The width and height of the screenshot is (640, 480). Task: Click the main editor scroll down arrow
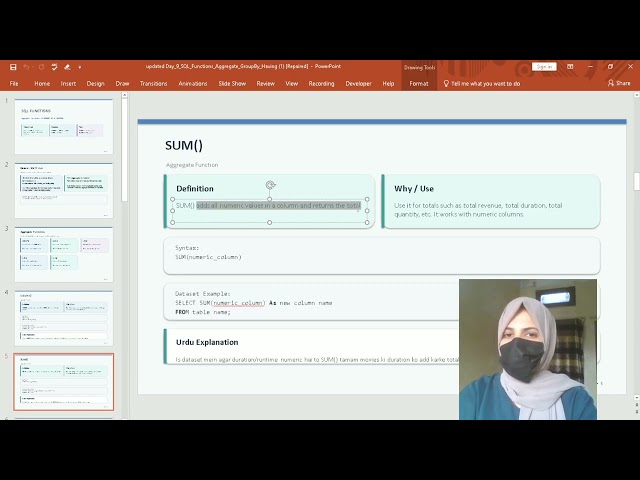(x=636, y=397)
